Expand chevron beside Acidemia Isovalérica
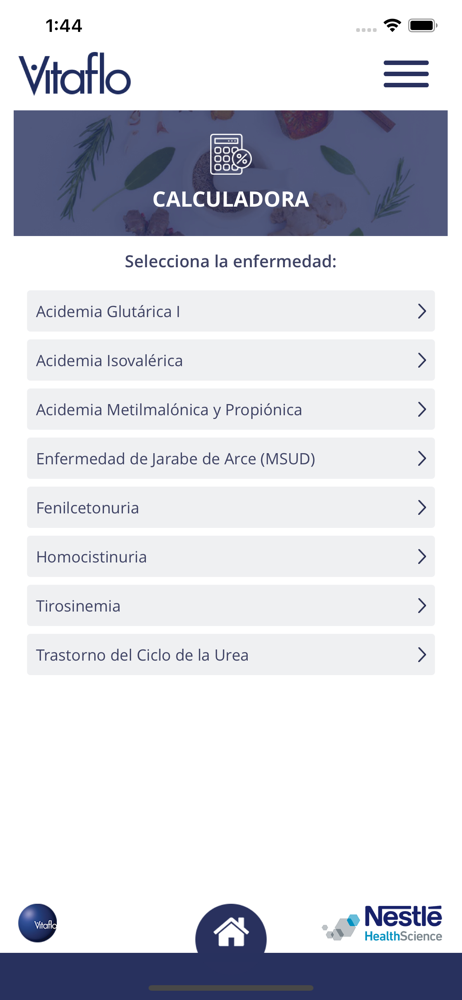462x1000 pixels. (x=421, y=360)
